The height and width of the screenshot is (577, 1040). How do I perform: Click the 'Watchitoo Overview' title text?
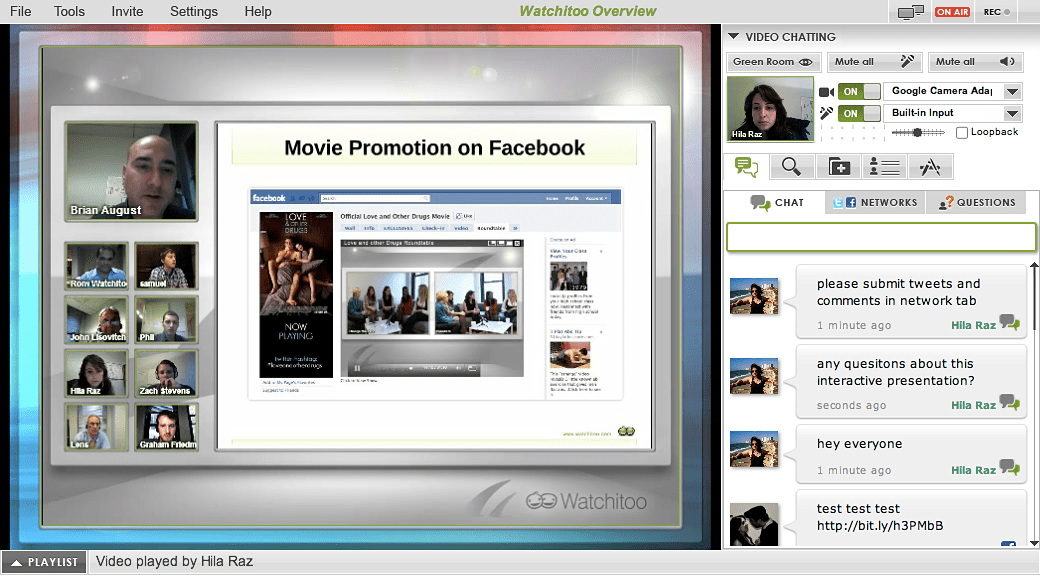tap(588, 11)
